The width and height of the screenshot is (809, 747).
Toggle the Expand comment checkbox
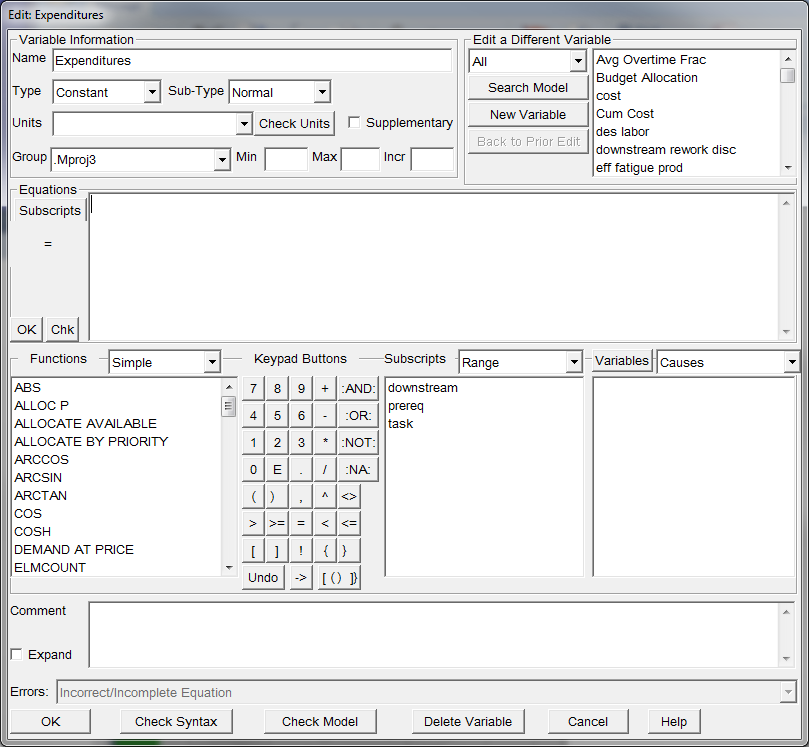tap(16, 655)
